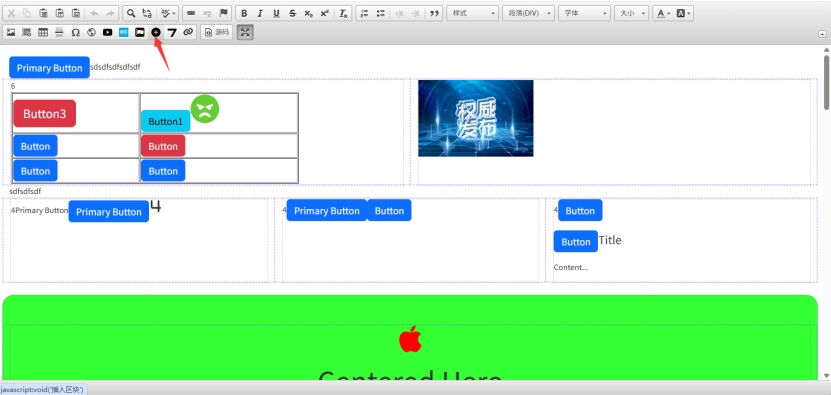Viewport: 831px width, 395px height.
Task: Click the 'Content...' text
Action: (x=571, y=267)
